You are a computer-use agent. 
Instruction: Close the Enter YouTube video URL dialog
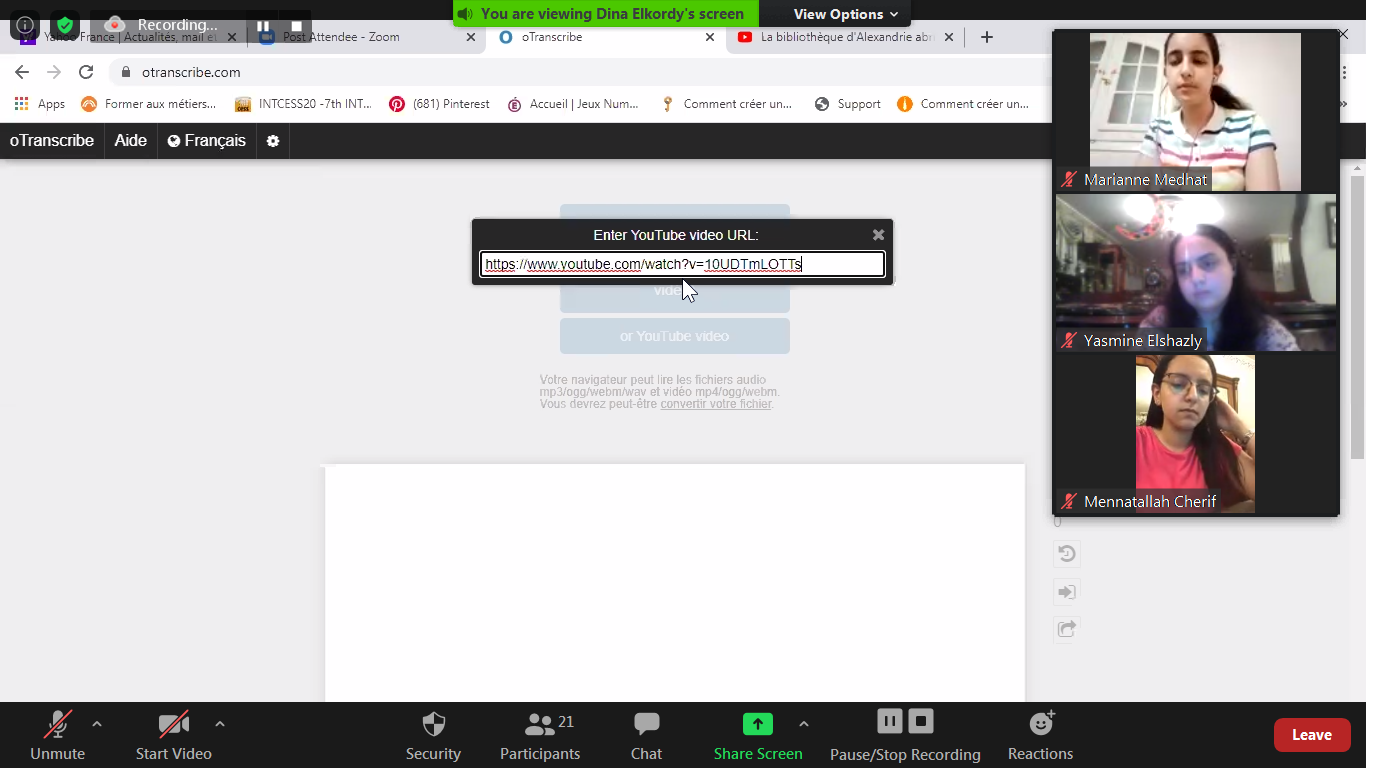point(878,235)
